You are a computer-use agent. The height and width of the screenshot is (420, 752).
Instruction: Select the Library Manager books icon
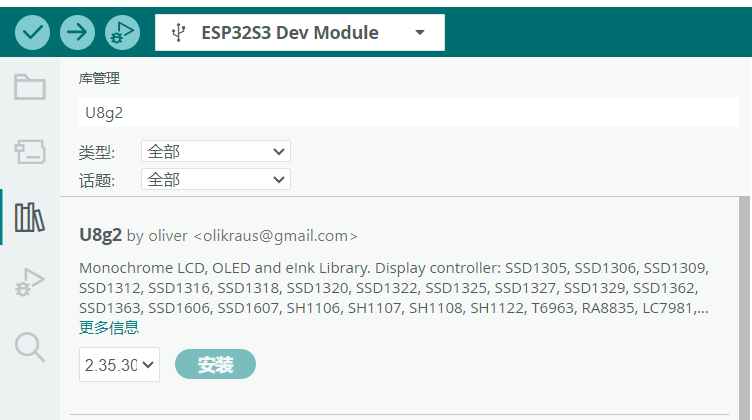[30, 217]
